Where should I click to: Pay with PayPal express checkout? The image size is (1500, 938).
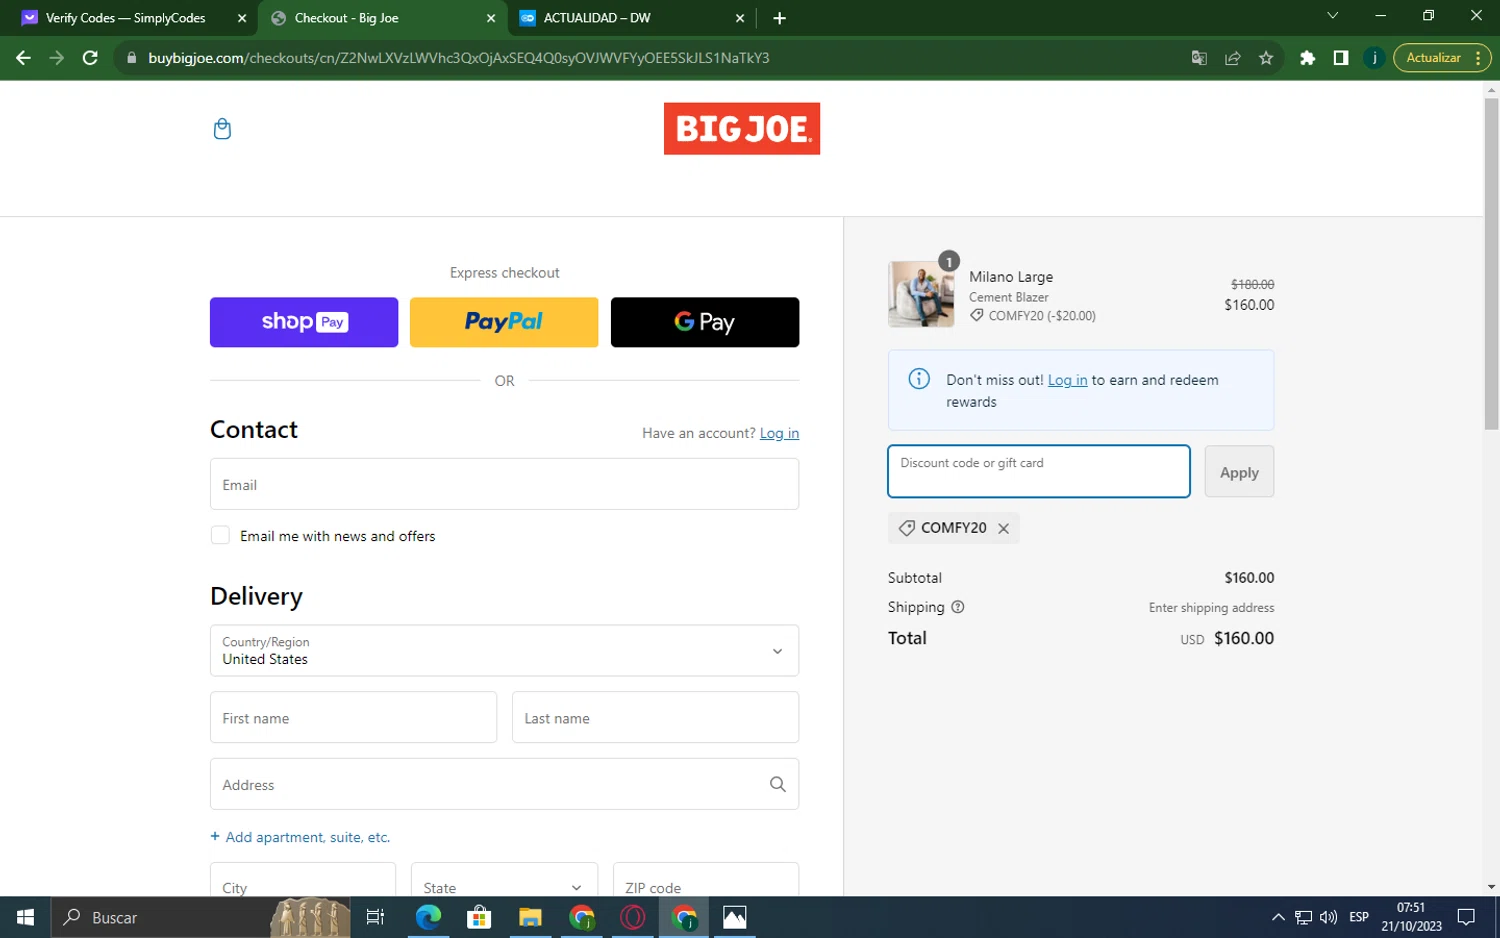[504, 322]
